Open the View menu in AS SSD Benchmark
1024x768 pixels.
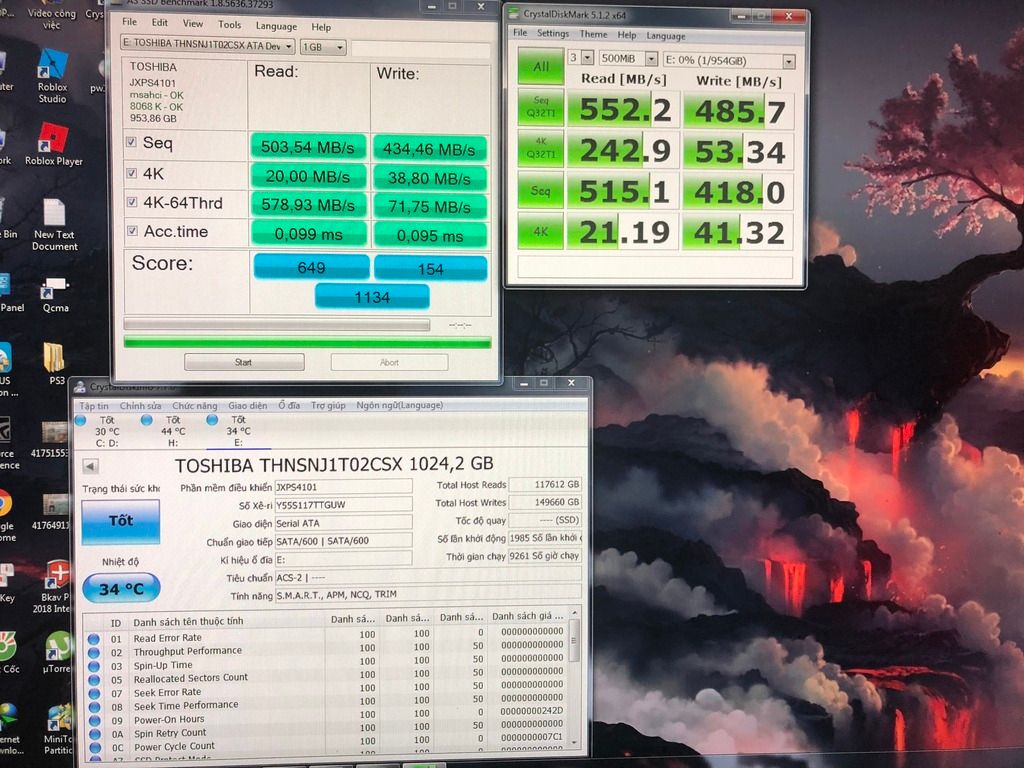coord(193,24)
